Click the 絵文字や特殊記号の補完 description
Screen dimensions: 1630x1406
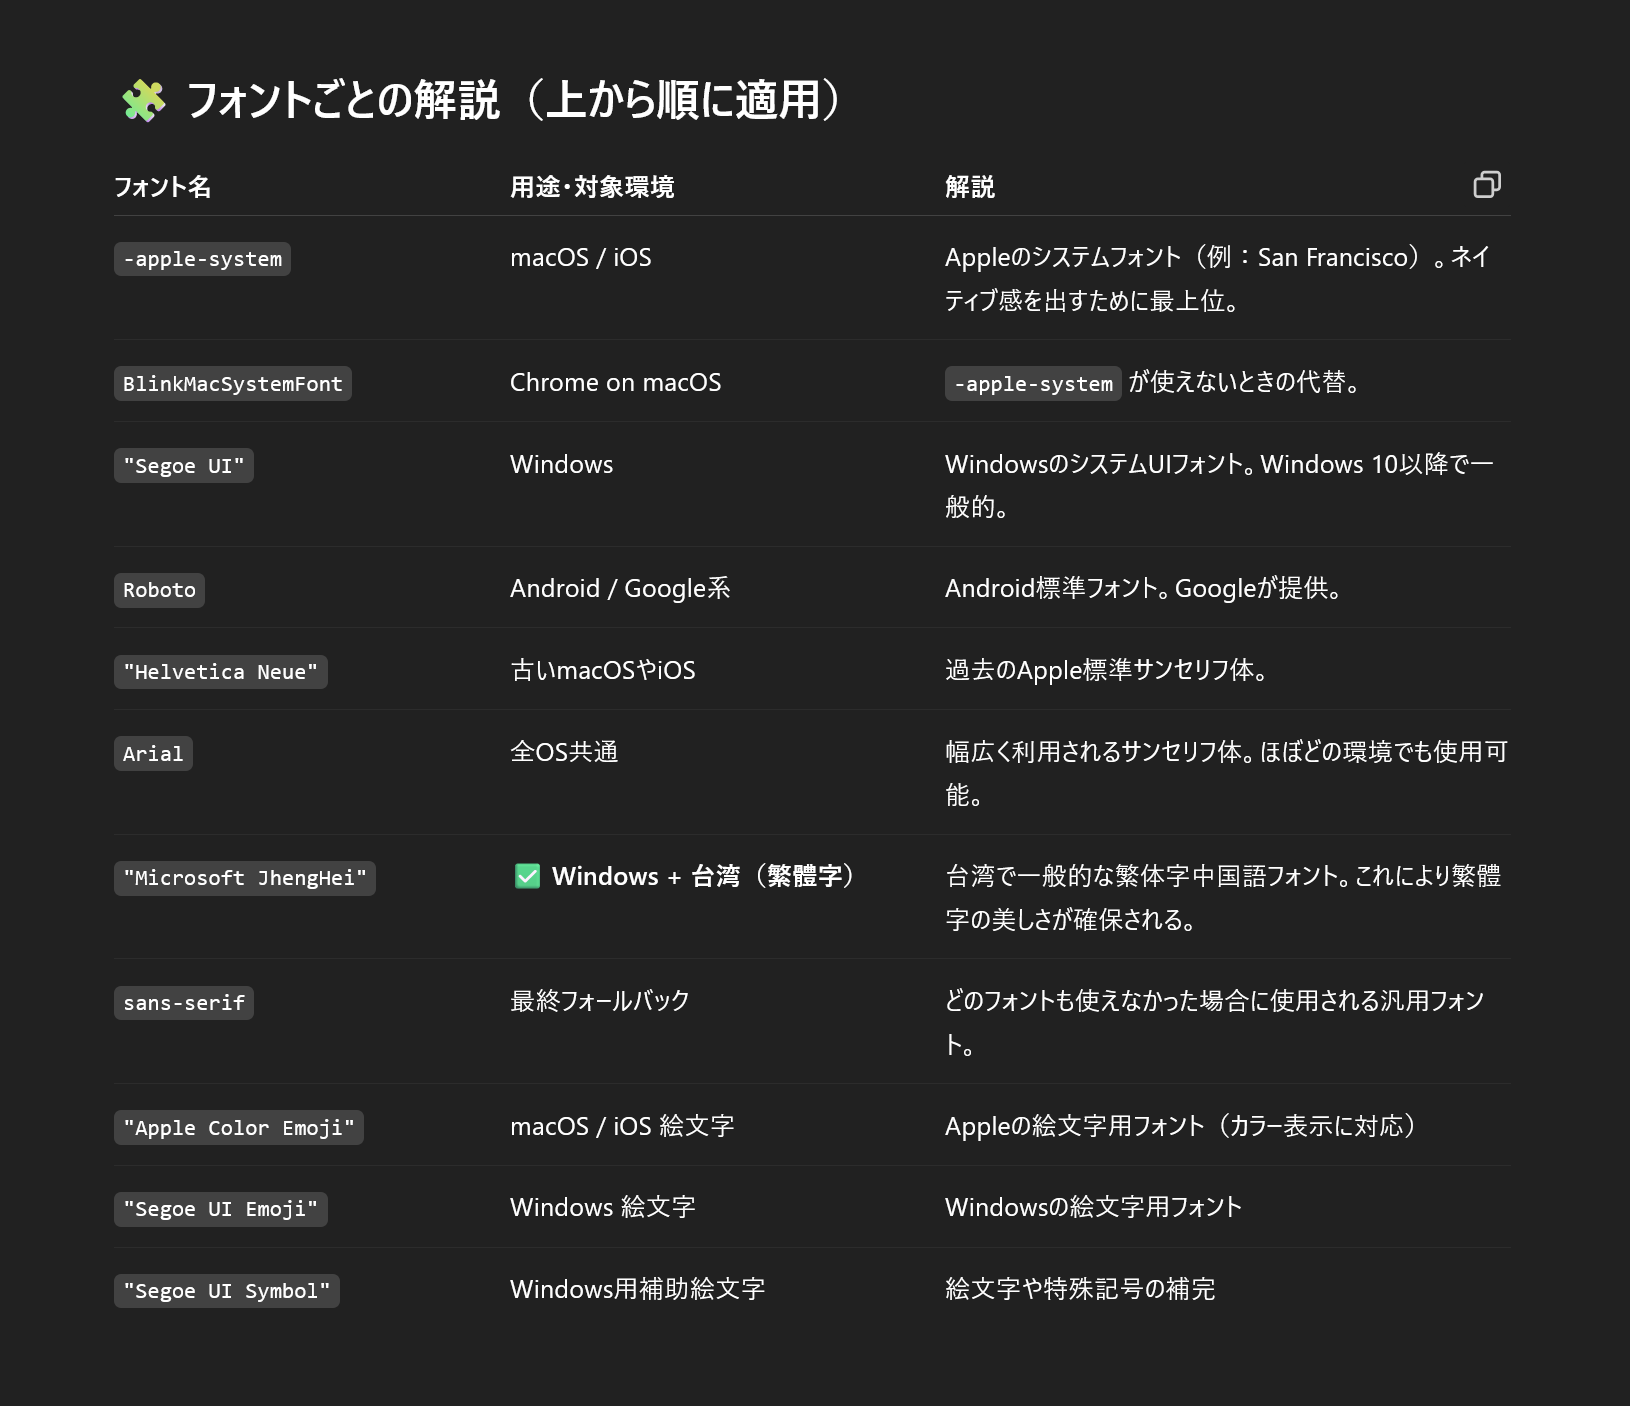[x=1080, y=1290]
